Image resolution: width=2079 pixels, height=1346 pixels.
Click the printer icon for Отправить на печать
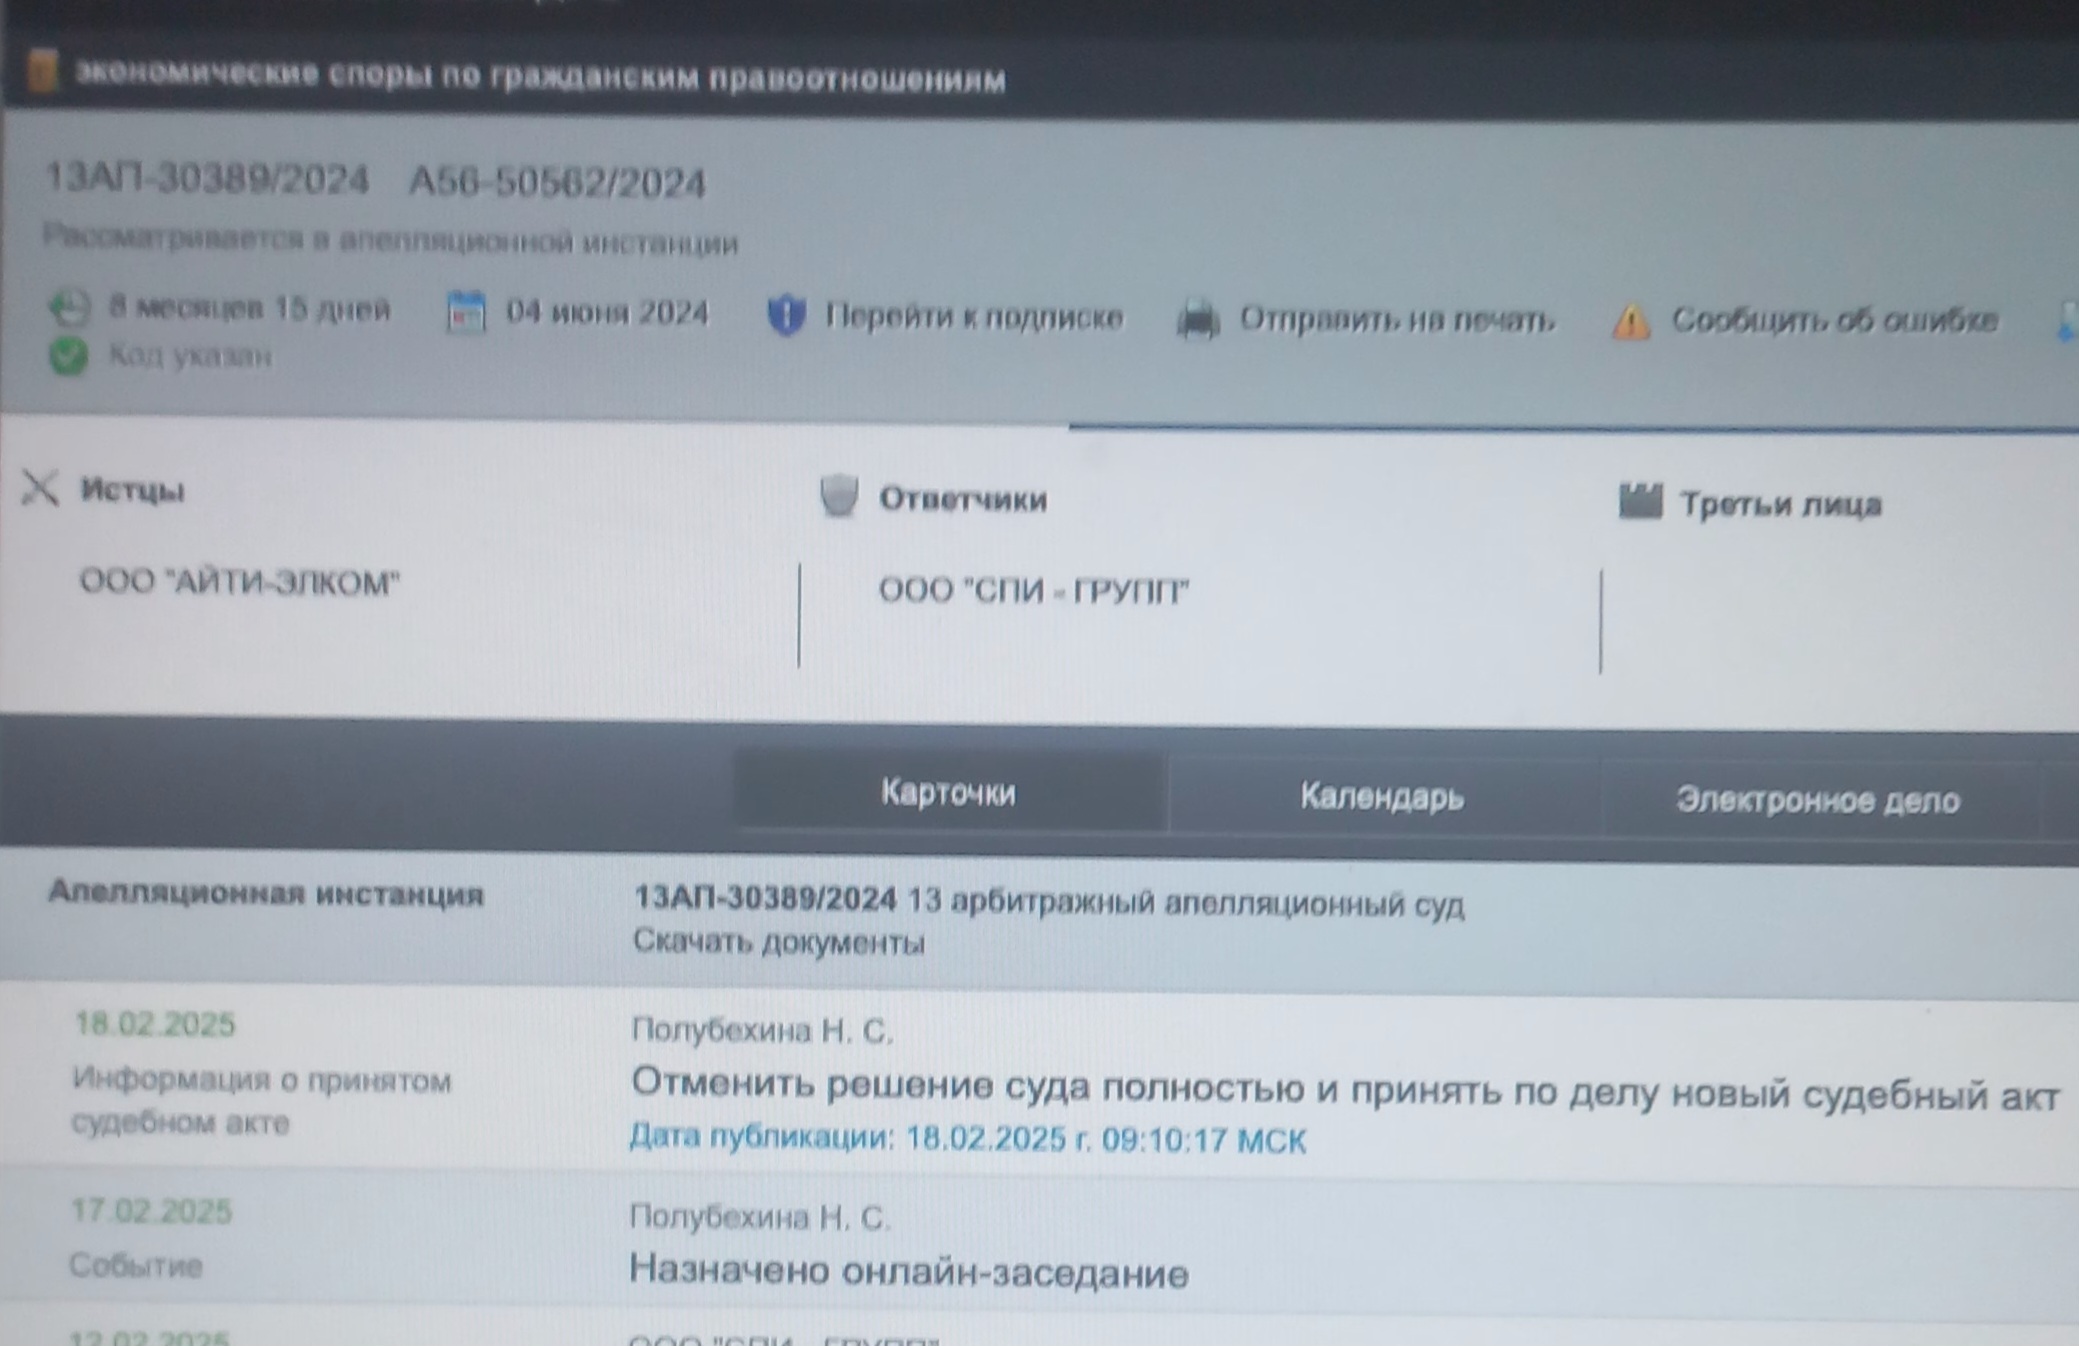coord(1199,317)
